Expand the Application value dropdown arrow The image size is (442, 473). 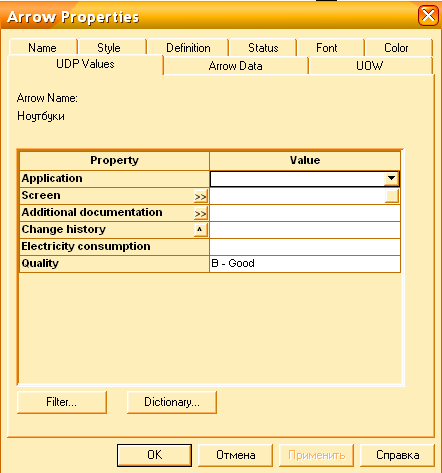tap(391, 179)
